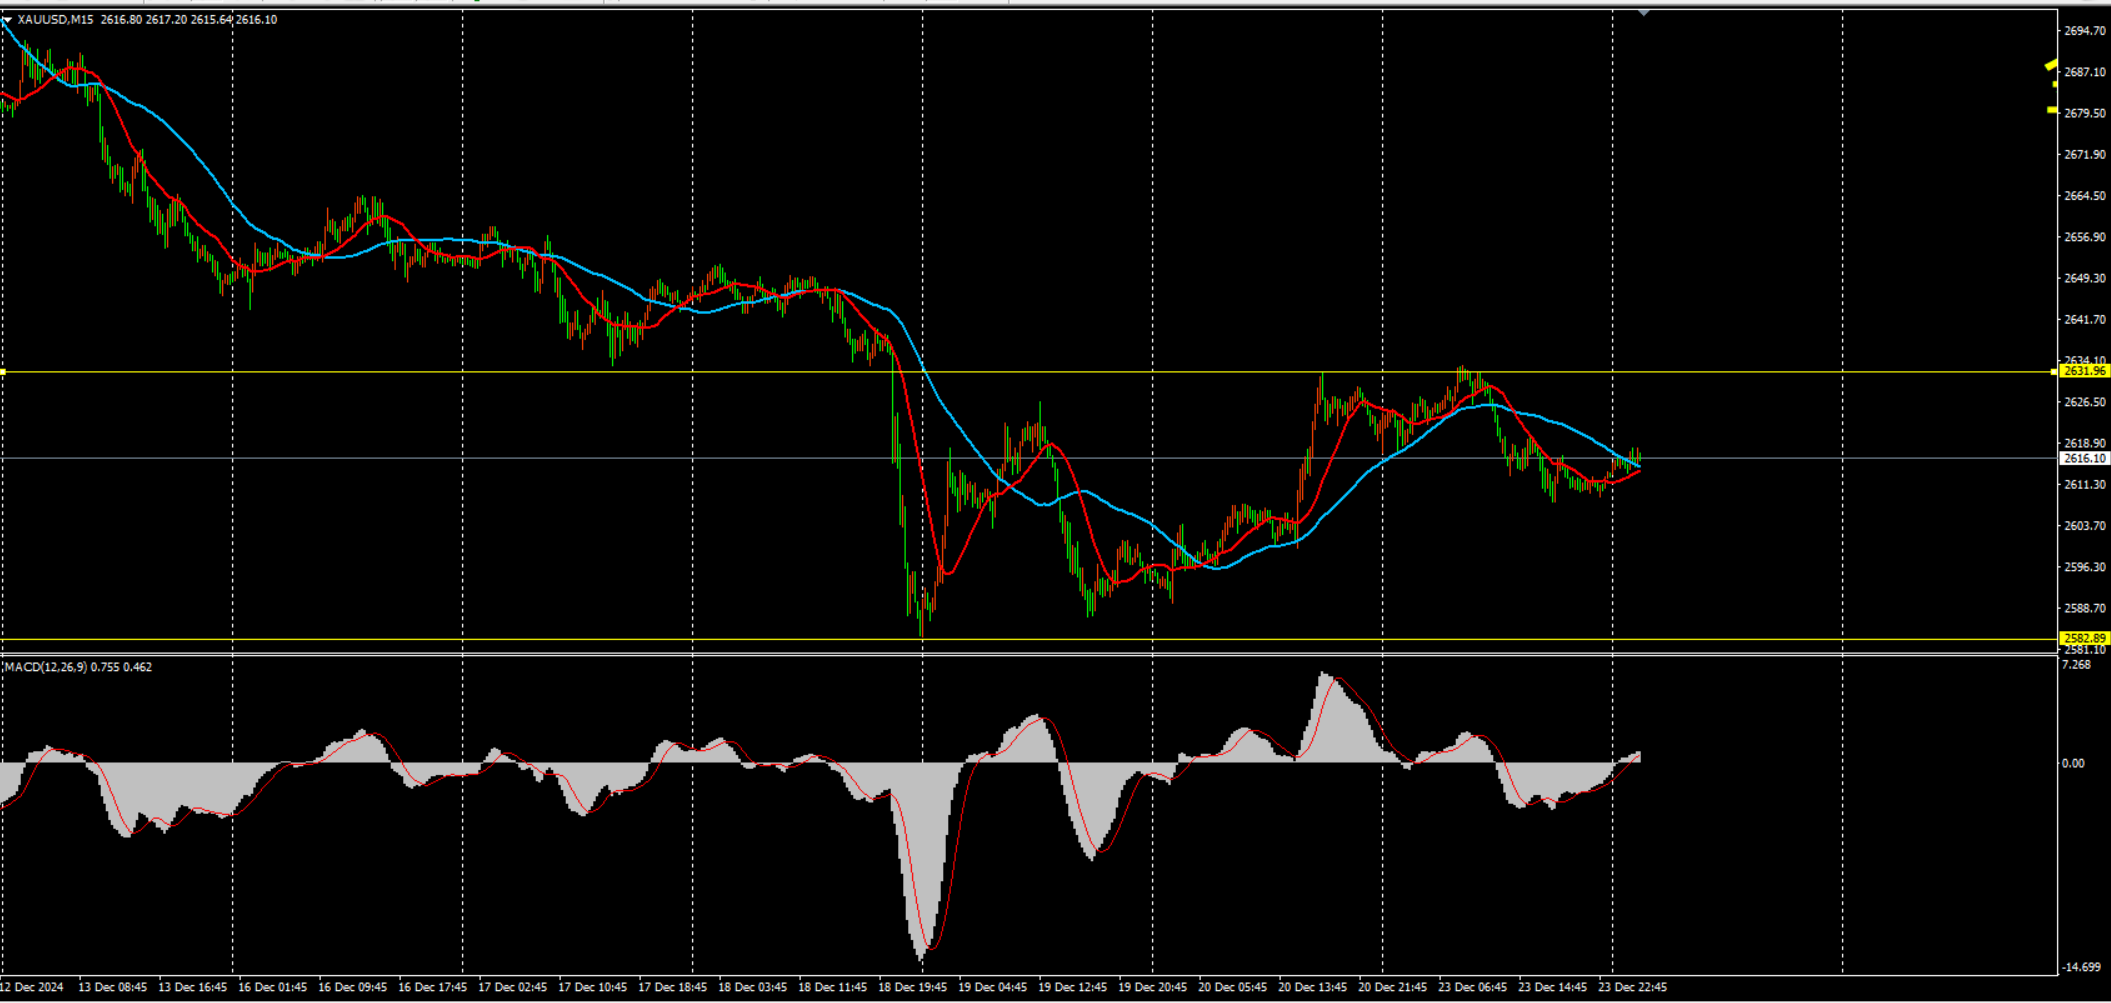Click the 20 Dec 13:45 time label
The height and width of the screenshot is (1003, 2111).
1312,987
